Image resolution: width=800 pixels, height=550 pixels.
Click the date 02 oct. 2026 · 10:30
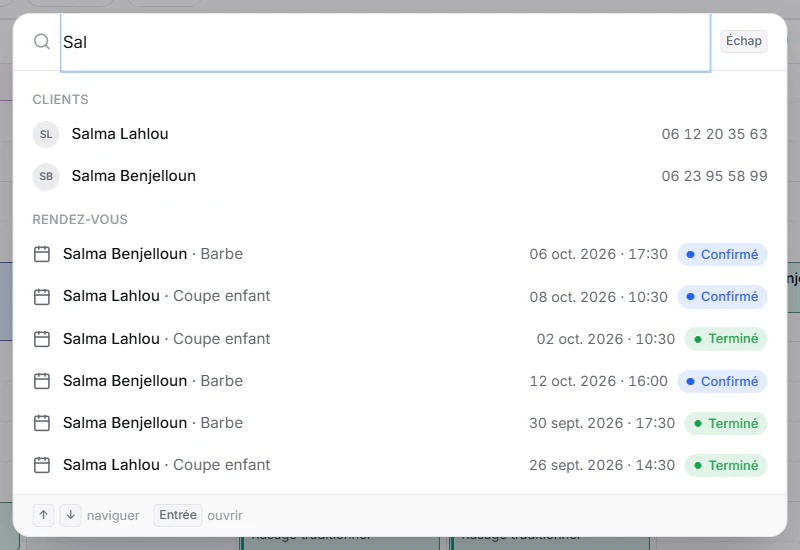point(606,339)
